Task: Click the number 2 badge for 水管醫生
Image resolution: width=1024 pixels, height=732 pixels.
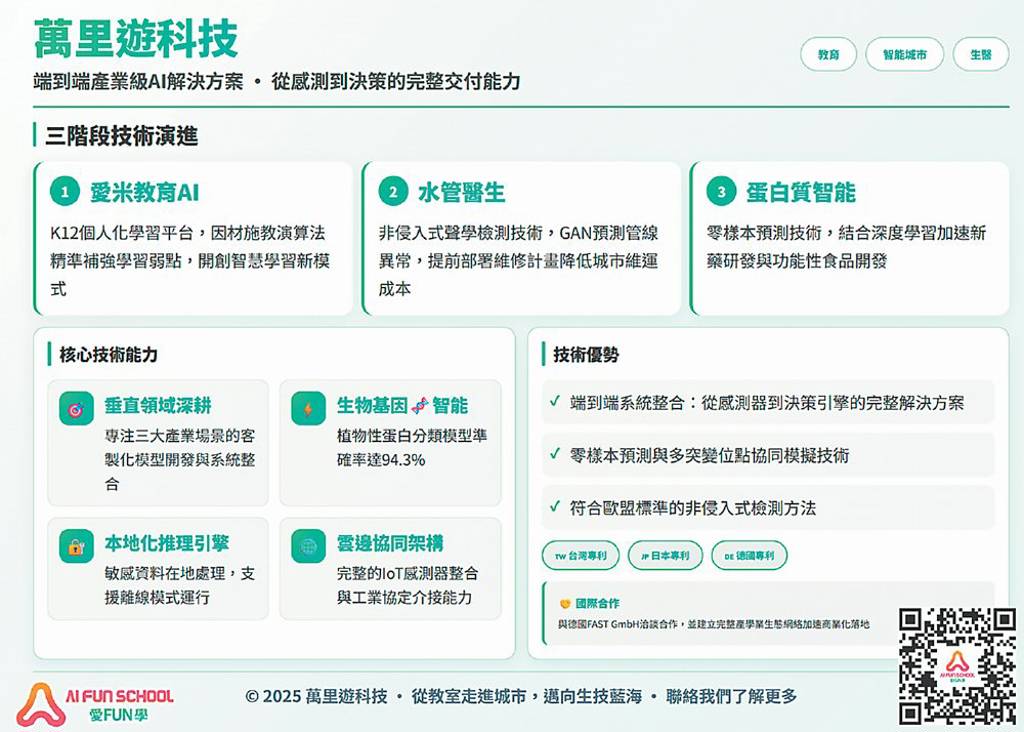Action: 393,192
